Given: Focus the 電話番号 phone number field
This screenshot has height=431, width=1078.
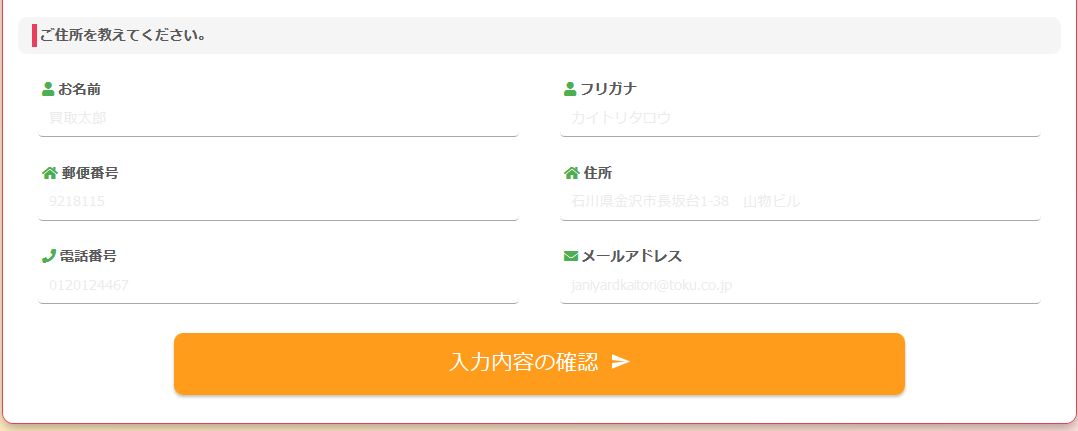Looking at the screenshot, I should point(278,286).
